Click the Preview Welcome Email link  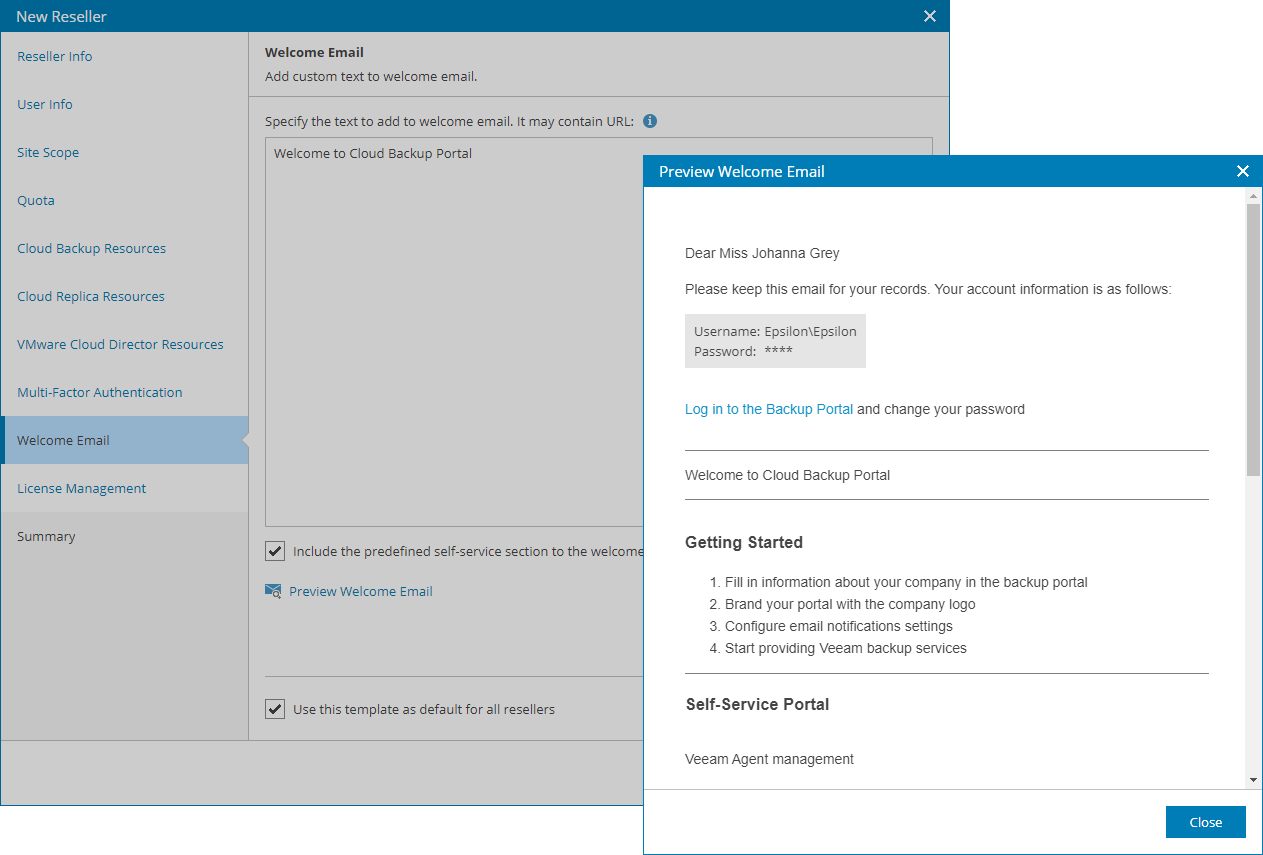coord(361,591)
